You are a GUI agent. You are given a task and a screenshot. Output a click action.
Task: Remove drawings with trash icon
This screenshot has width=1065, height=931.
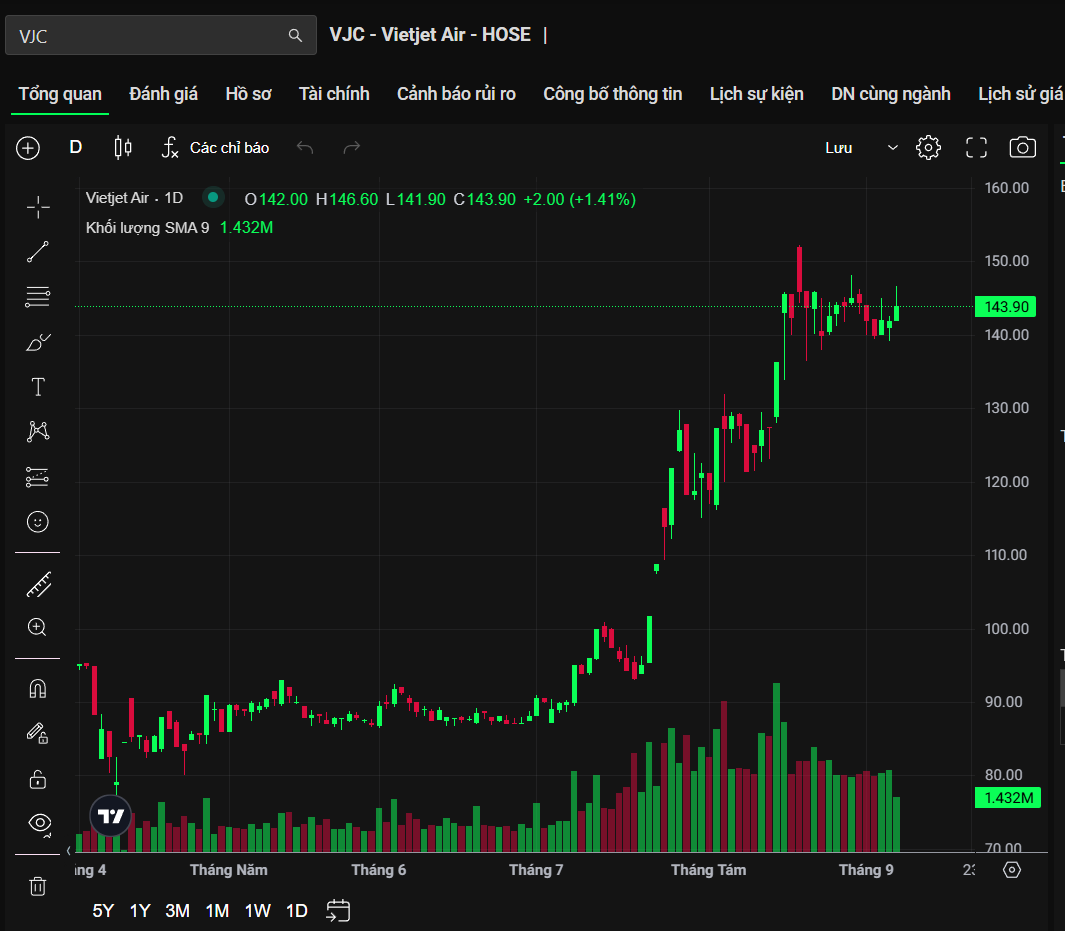[x=38, y=886]
